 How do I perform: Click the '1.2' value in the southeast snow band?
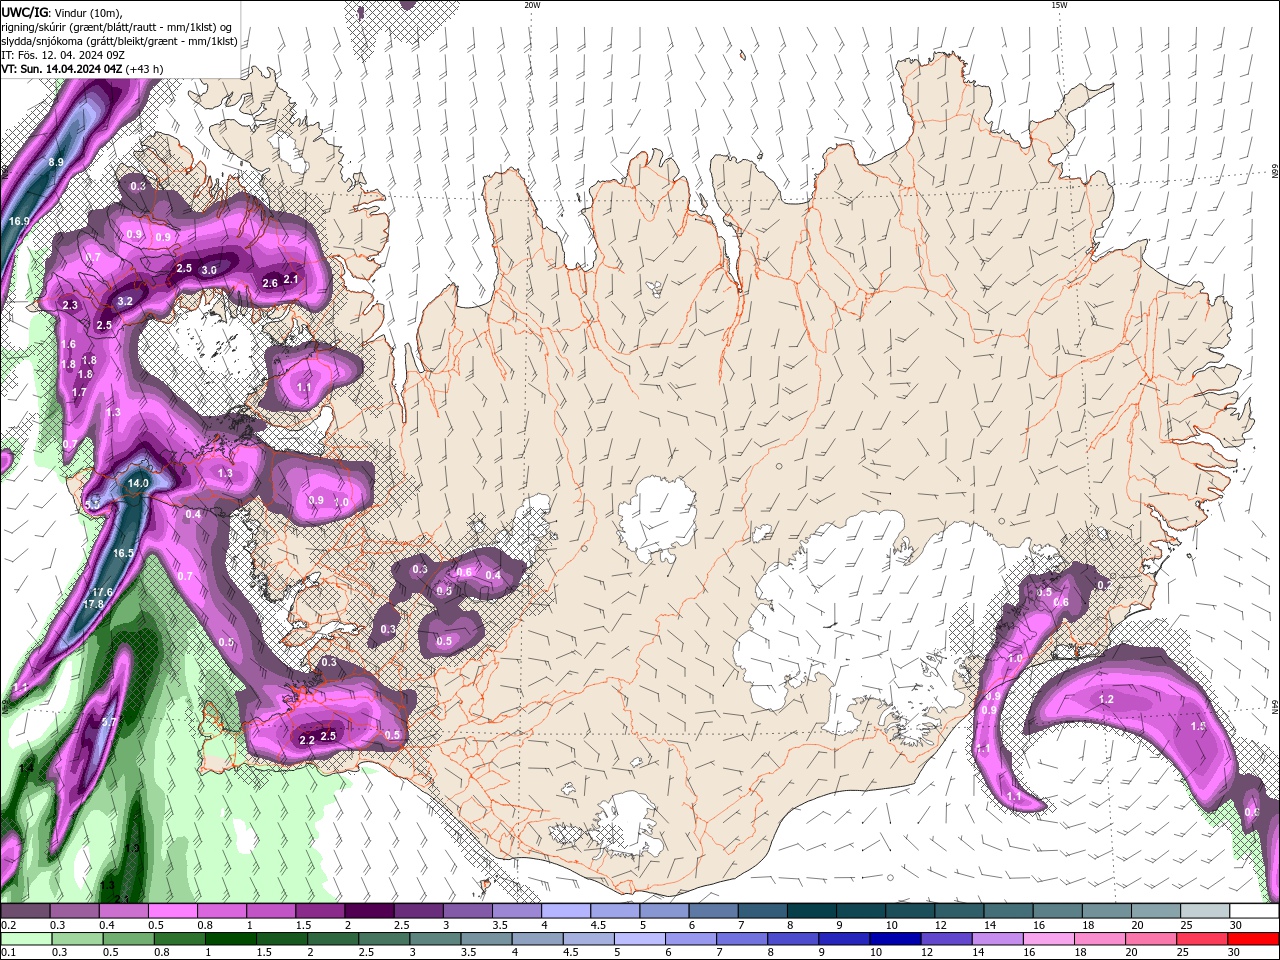(x=1106, y=699)
